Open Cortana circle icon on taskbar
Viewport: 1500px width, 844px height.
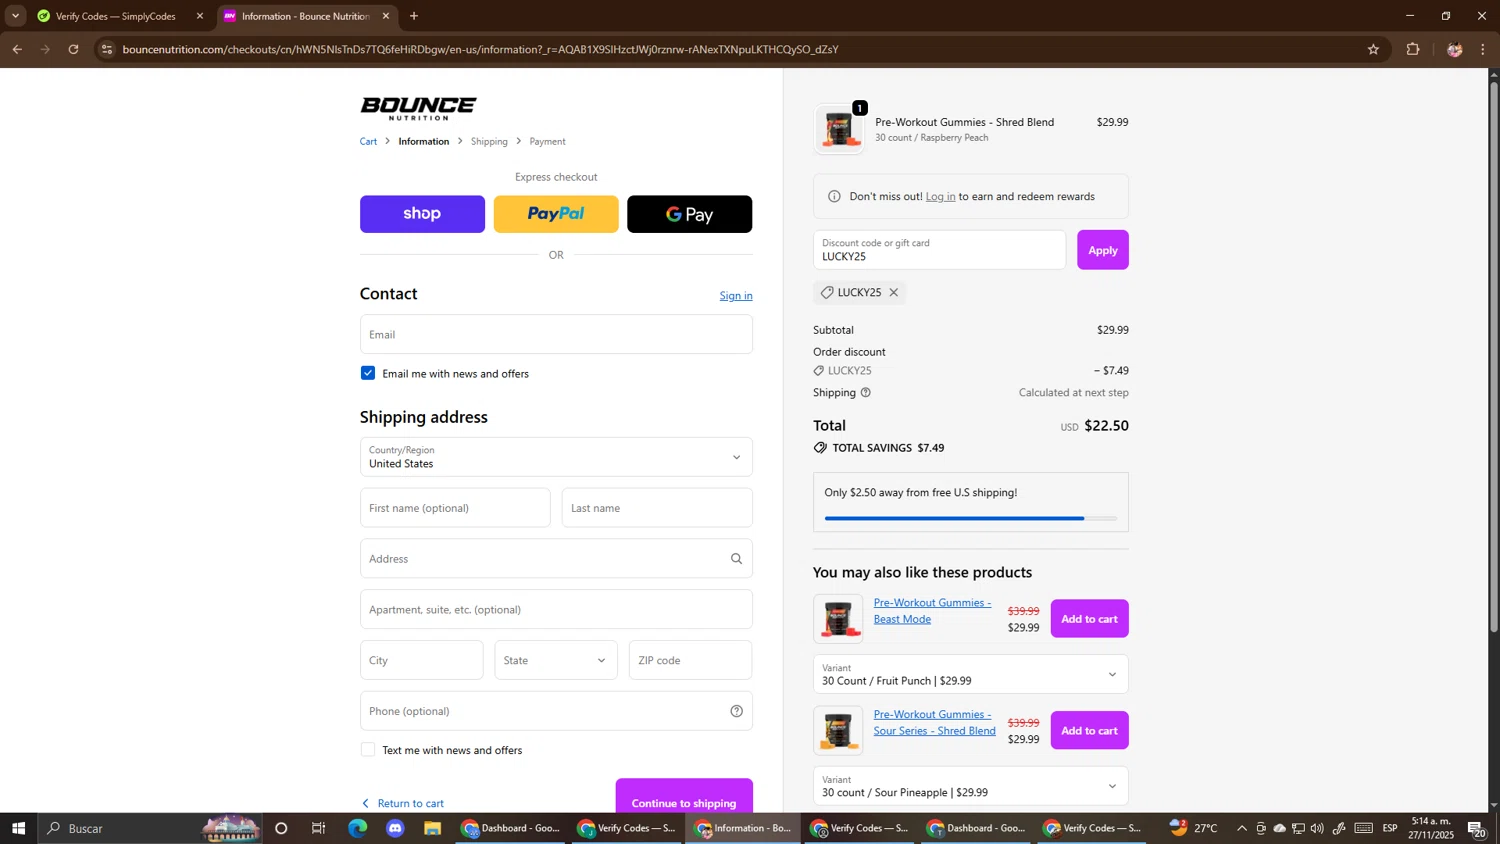point(281,828)
